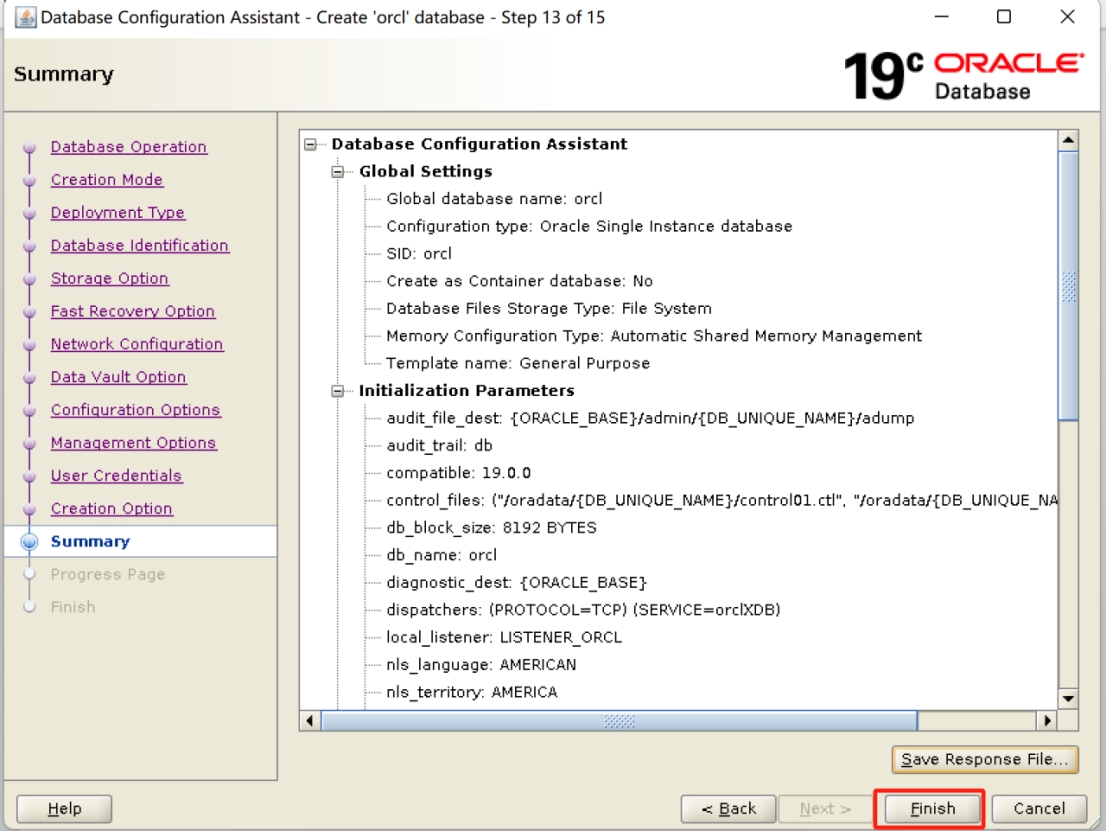Screen dimensions: 1107x831
Task: Open the User Credentials step
Action: click(116, 476)
